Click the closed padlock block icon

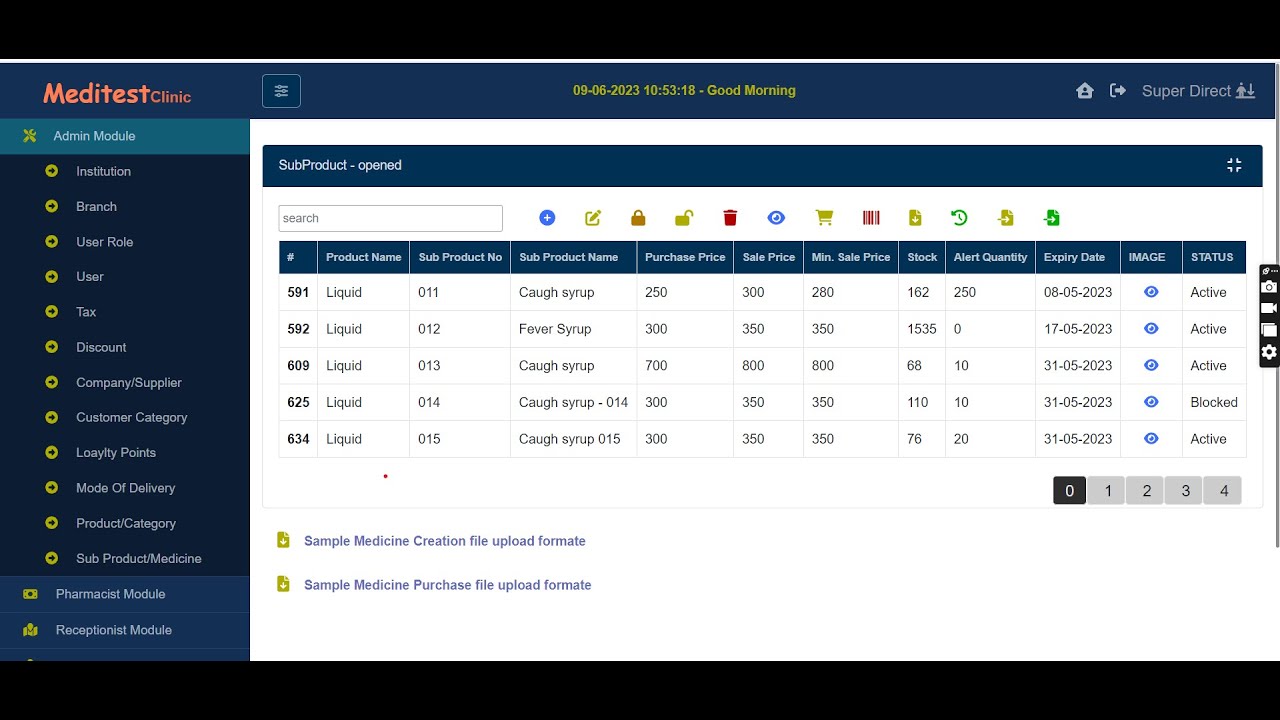coord(638,218)
